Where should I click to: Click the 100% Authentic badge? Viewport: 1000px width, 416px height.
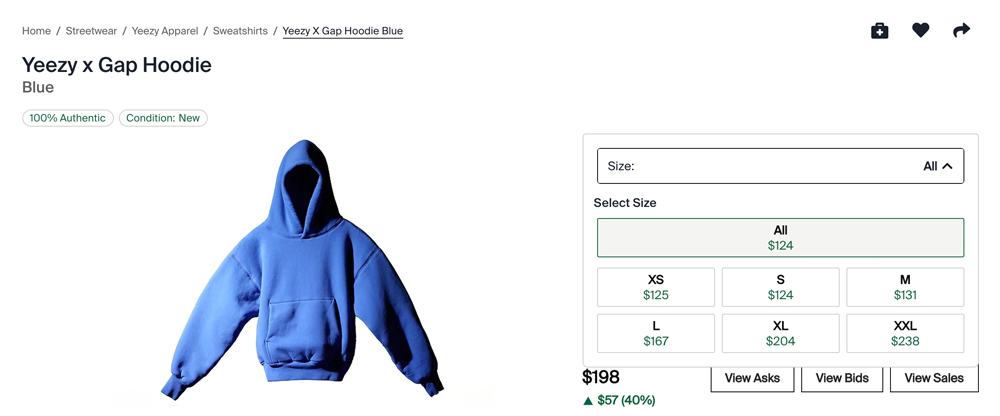[x=67, y=118]
